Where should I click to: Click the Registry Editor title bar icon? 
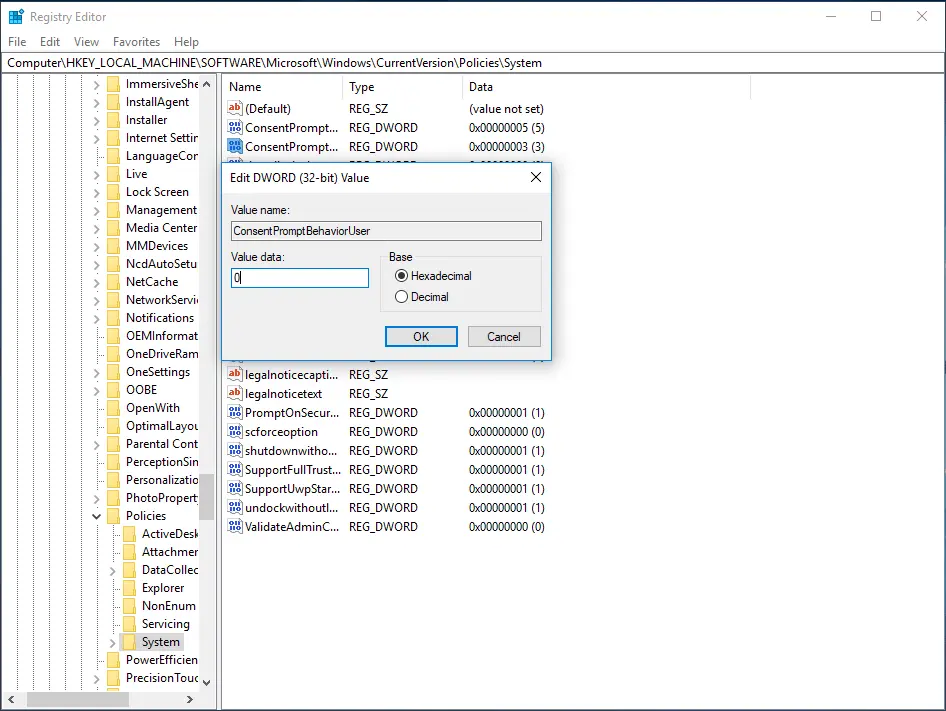pos(14,16)
